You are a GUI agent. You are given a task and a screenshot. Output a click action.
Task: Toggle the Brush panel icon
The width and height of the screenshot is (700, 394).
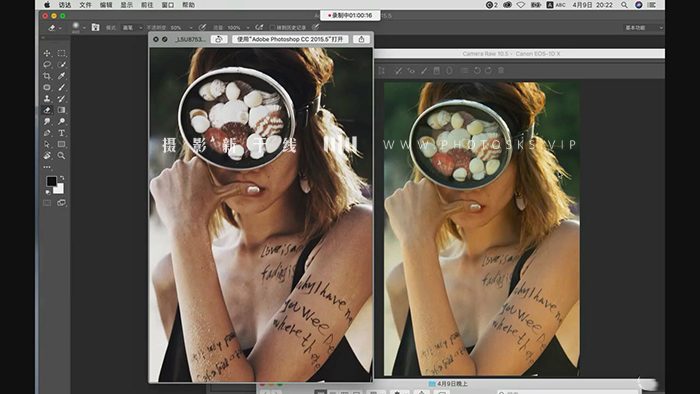(x=96, y=28)
